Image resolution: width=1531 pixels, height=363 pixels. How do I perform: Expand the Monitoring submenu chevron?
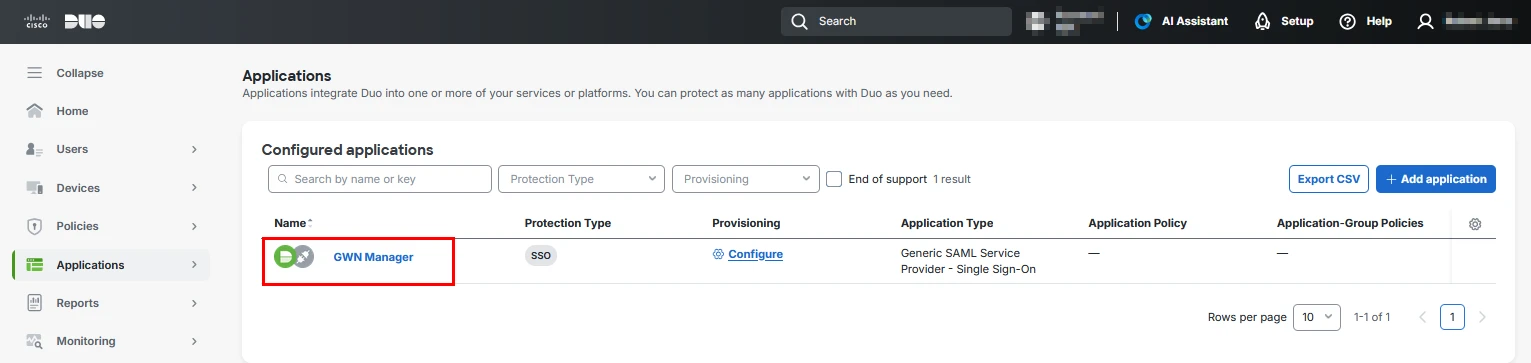click(x=194, y=341)
